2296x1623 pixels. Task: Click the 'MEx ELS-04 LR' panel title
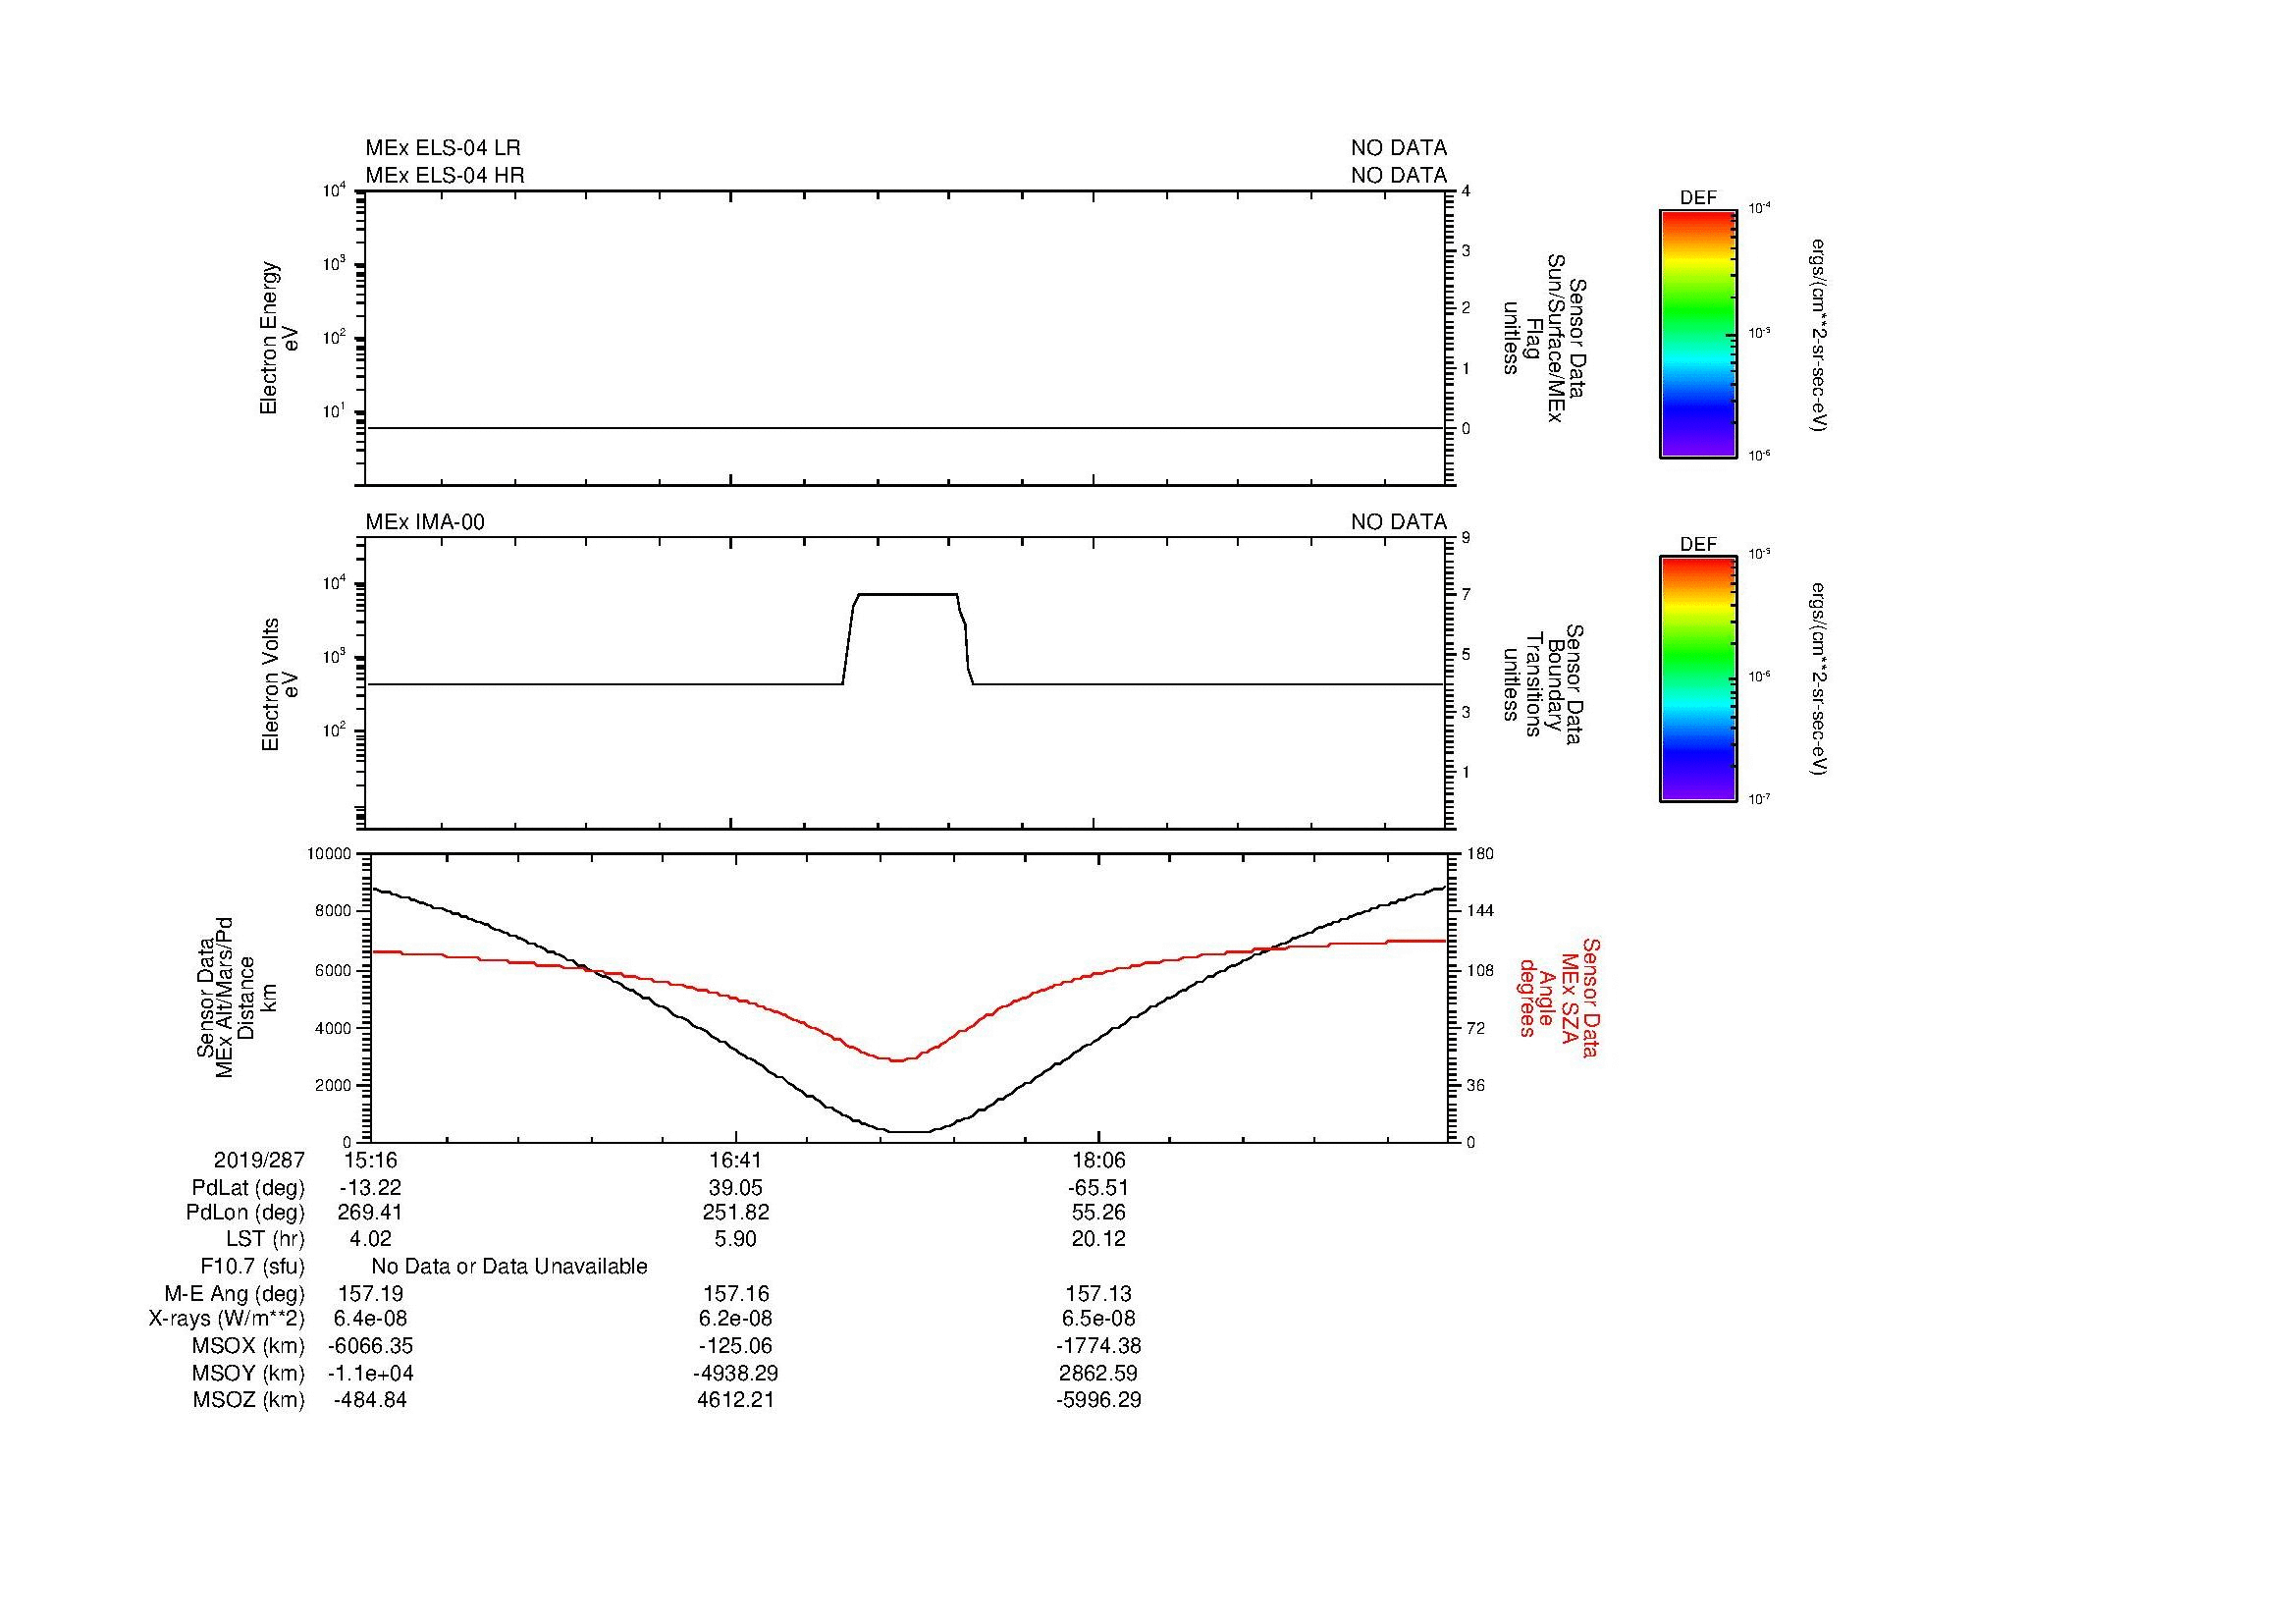click(x=442, y=148)
